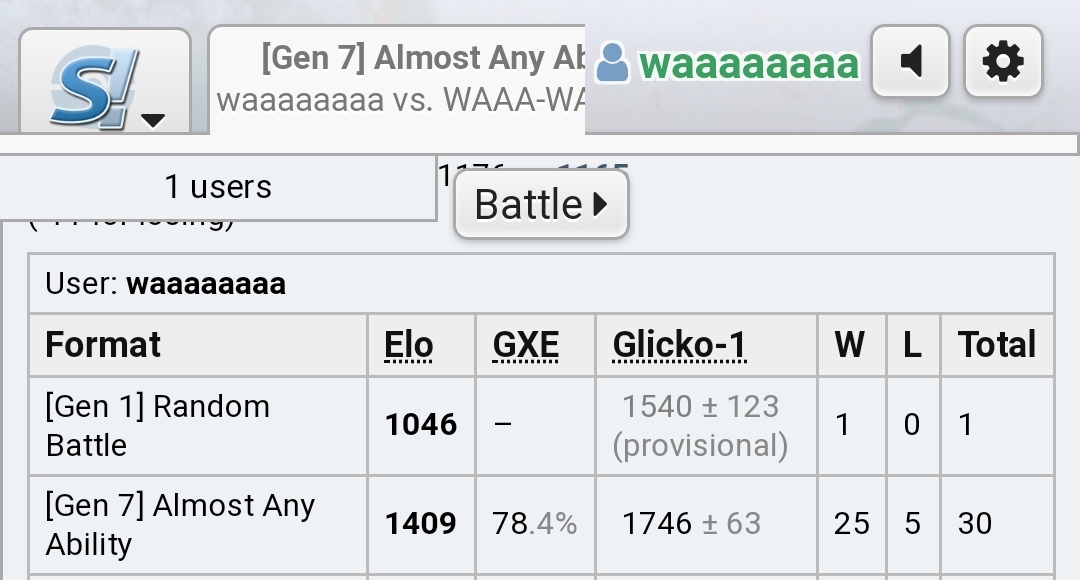Expand the Battle side panel button
Image resolution: width=1080 pixels, height=580 pixels.
(x=541, y=205)
